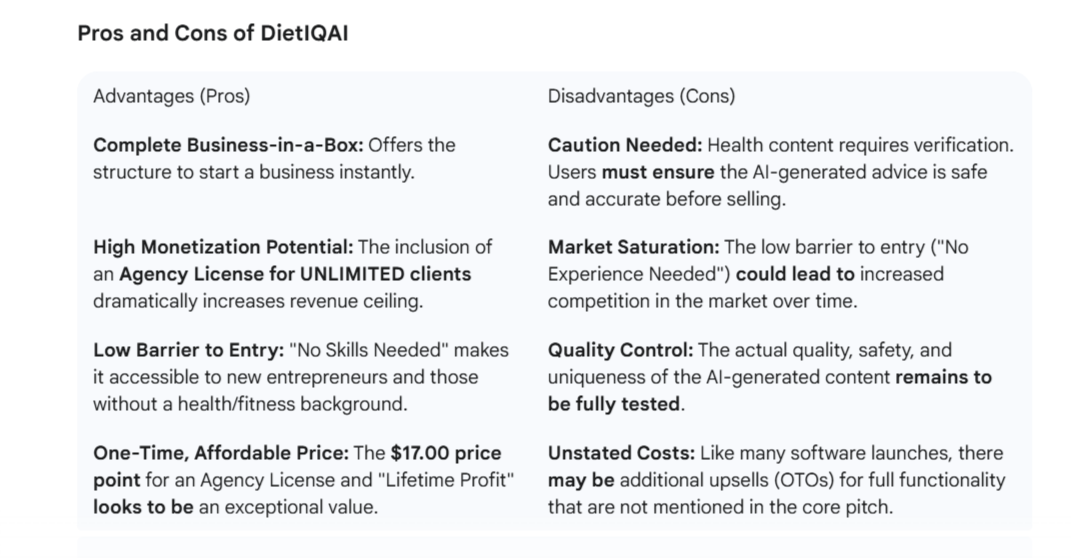The height and width of the screenshot is (558, 1071).
Task: Click the 'Low Barrier to Entry:' label
Action: pyautogui.click(x=189, y=350)
